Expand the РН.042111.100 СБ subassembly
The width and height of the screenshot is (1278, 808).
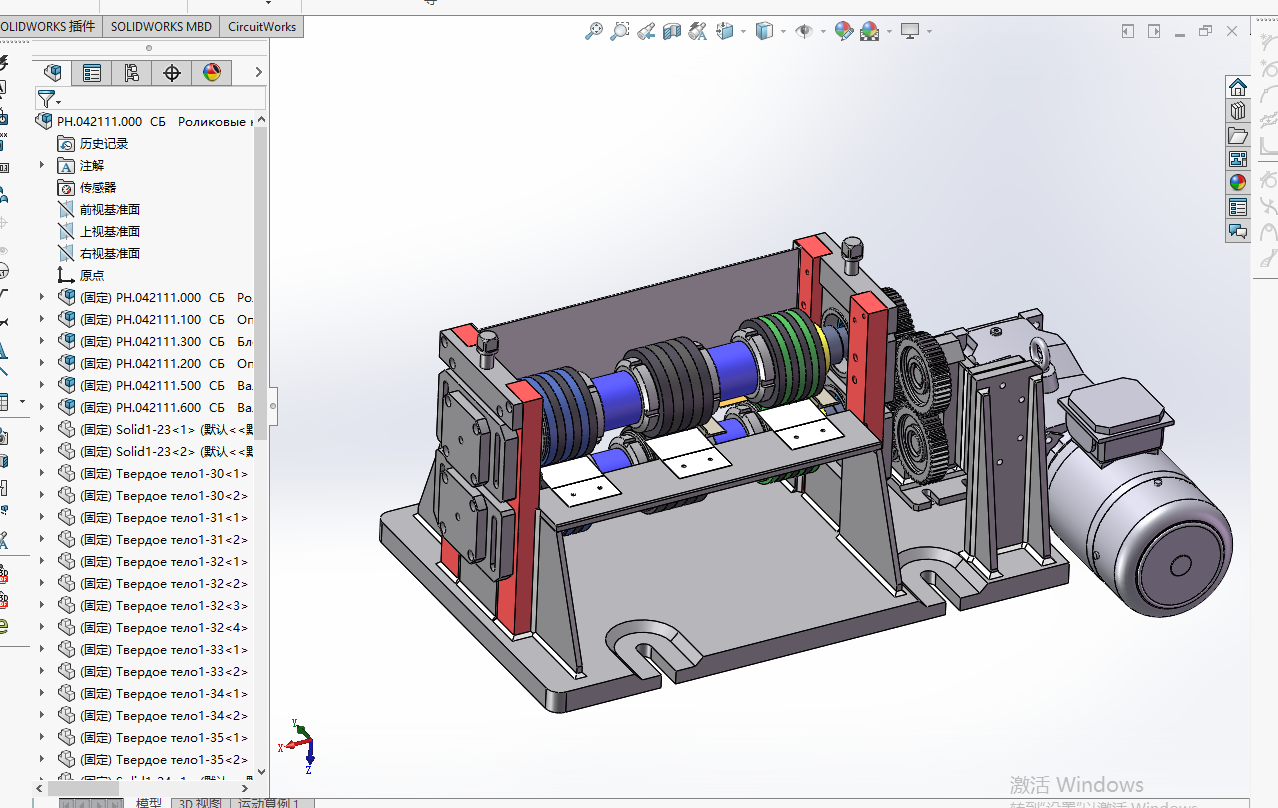42,319
